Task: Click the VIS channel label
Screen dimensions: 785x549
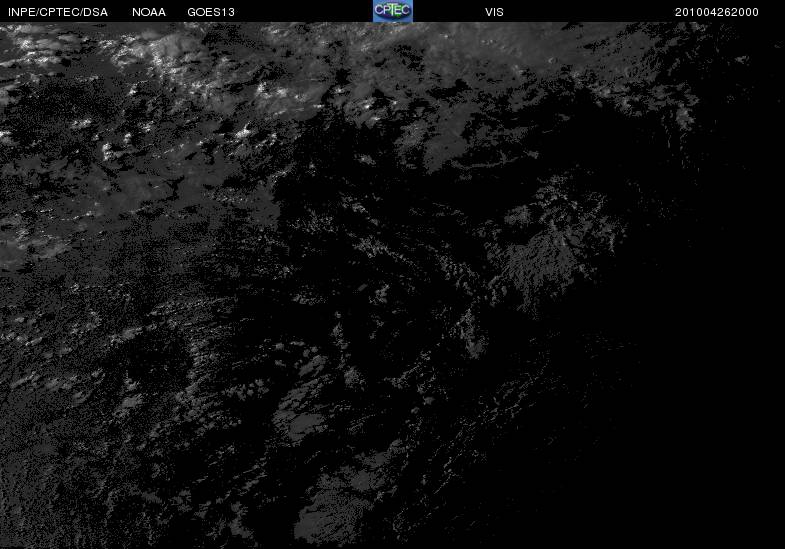Action: pyautogui.click(x=494, y=13)
